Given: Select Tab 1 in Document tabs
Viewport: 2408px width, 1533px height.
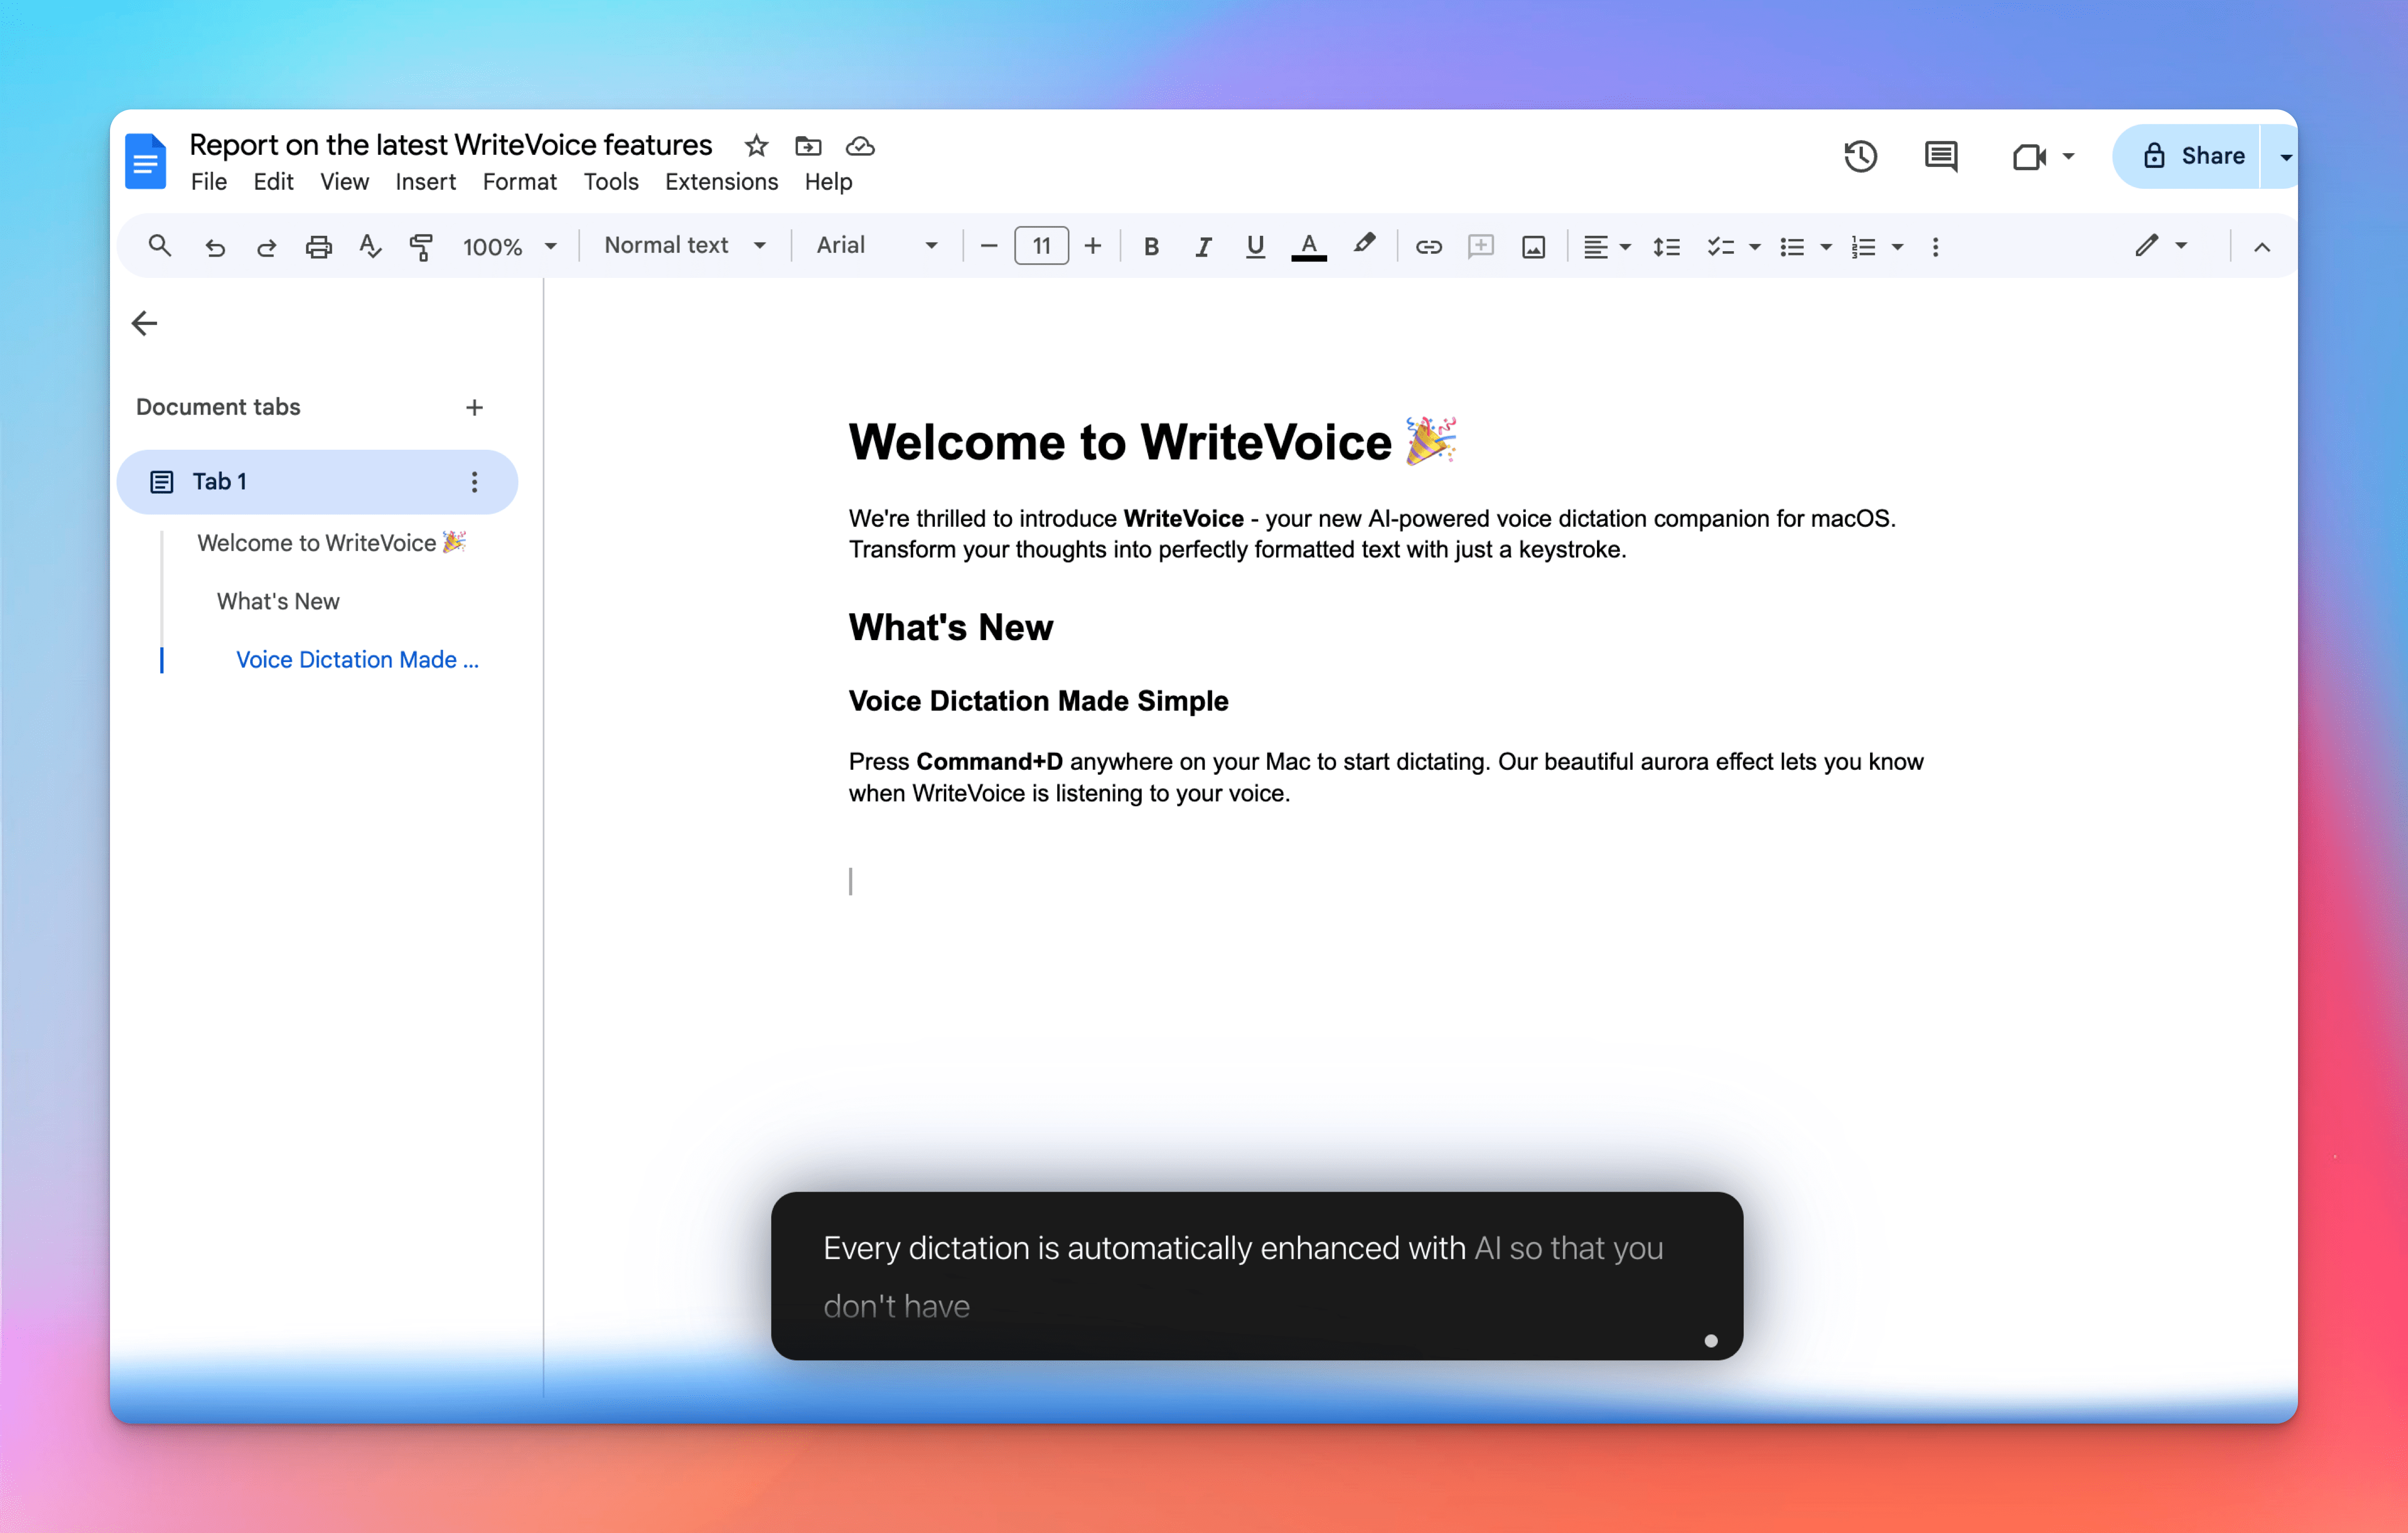Looking at the screenshot, I should click(220, 481).
